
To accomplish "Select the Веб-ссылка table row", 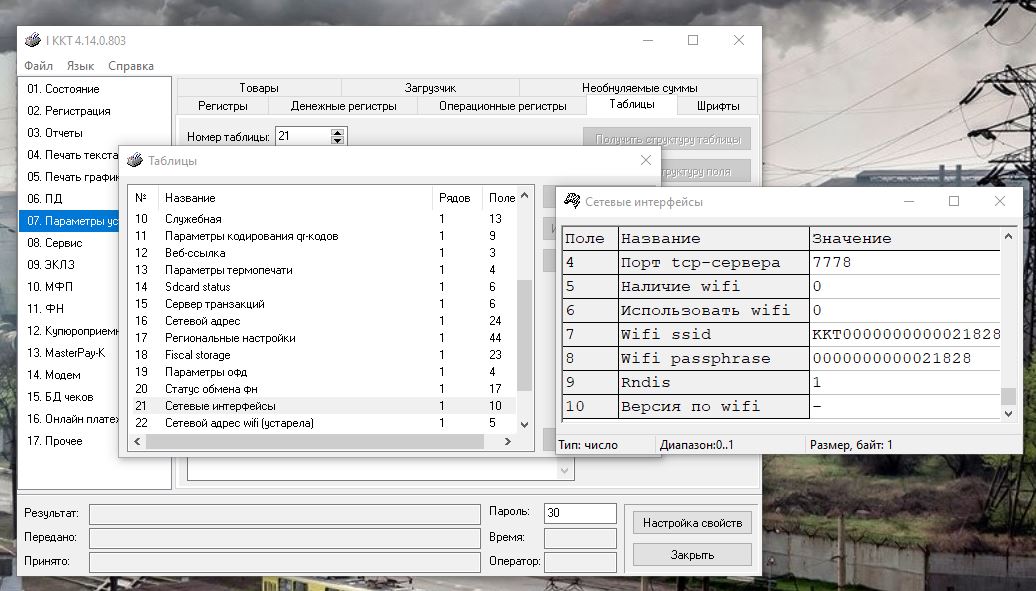I will point(322,253).
